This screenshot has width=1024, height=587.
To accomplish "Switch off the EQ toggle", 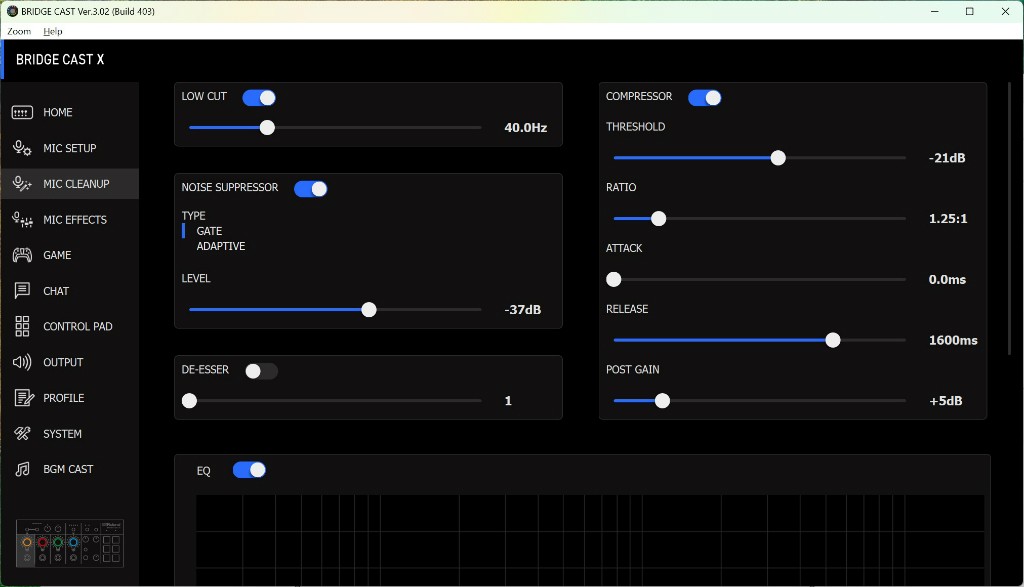I will pyautogui.click(x=249, y=470).
